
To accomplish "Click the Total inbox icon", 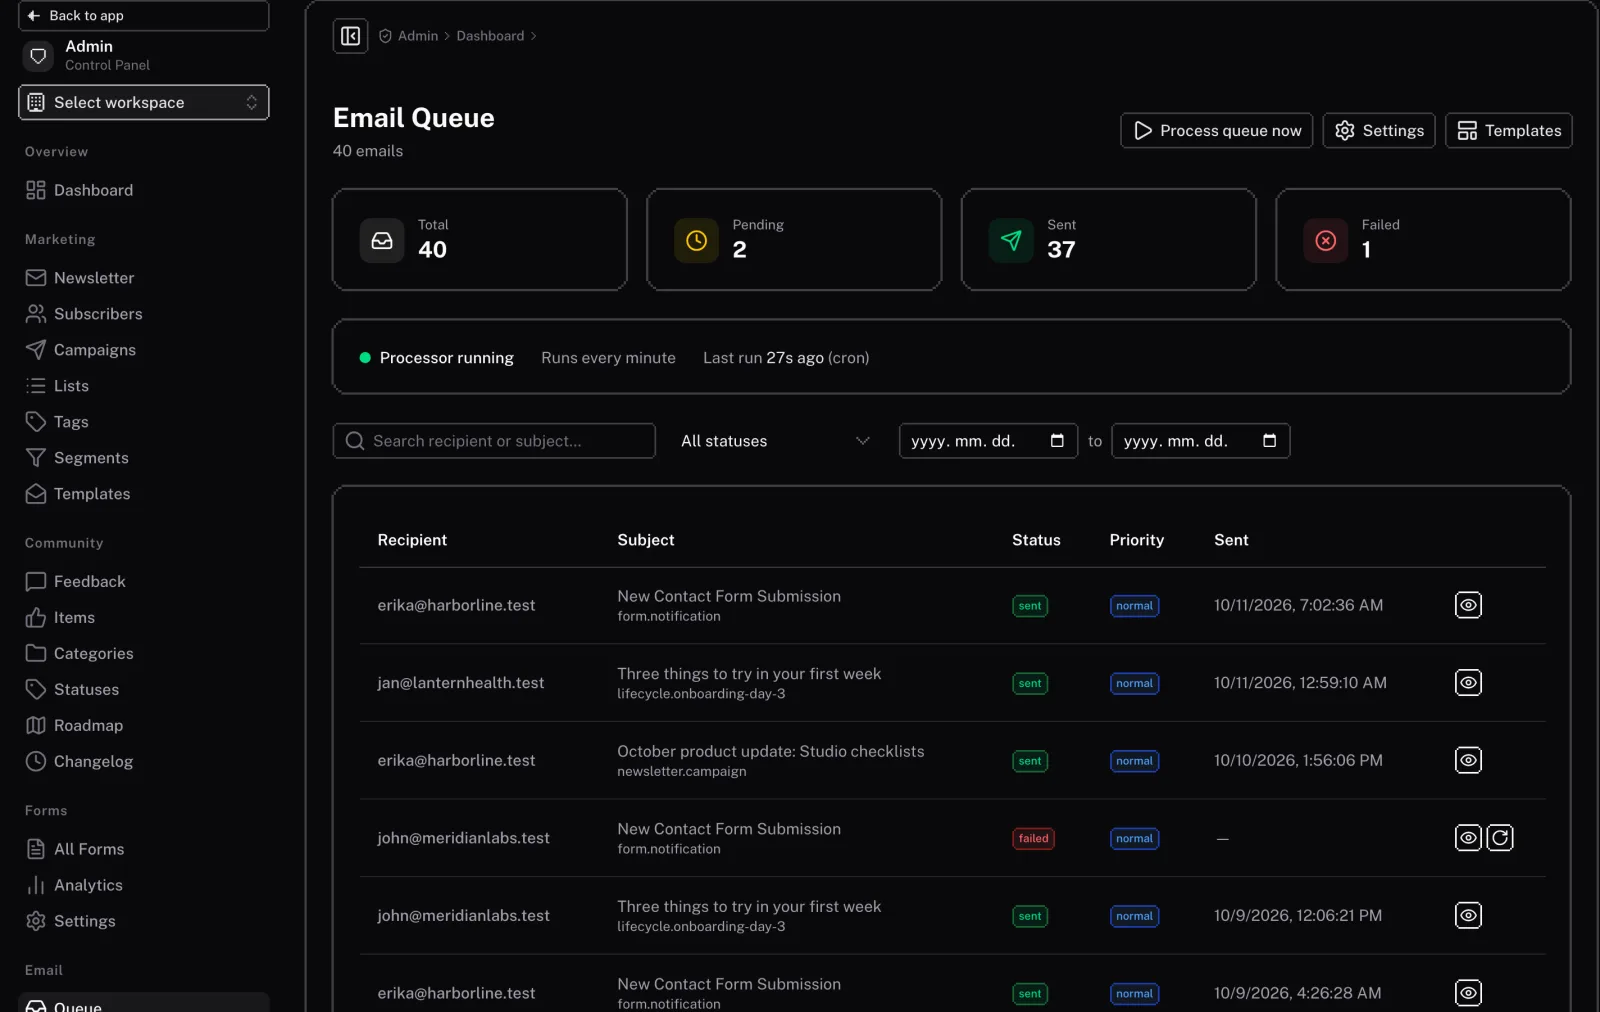I will click(x=382, y=241).
